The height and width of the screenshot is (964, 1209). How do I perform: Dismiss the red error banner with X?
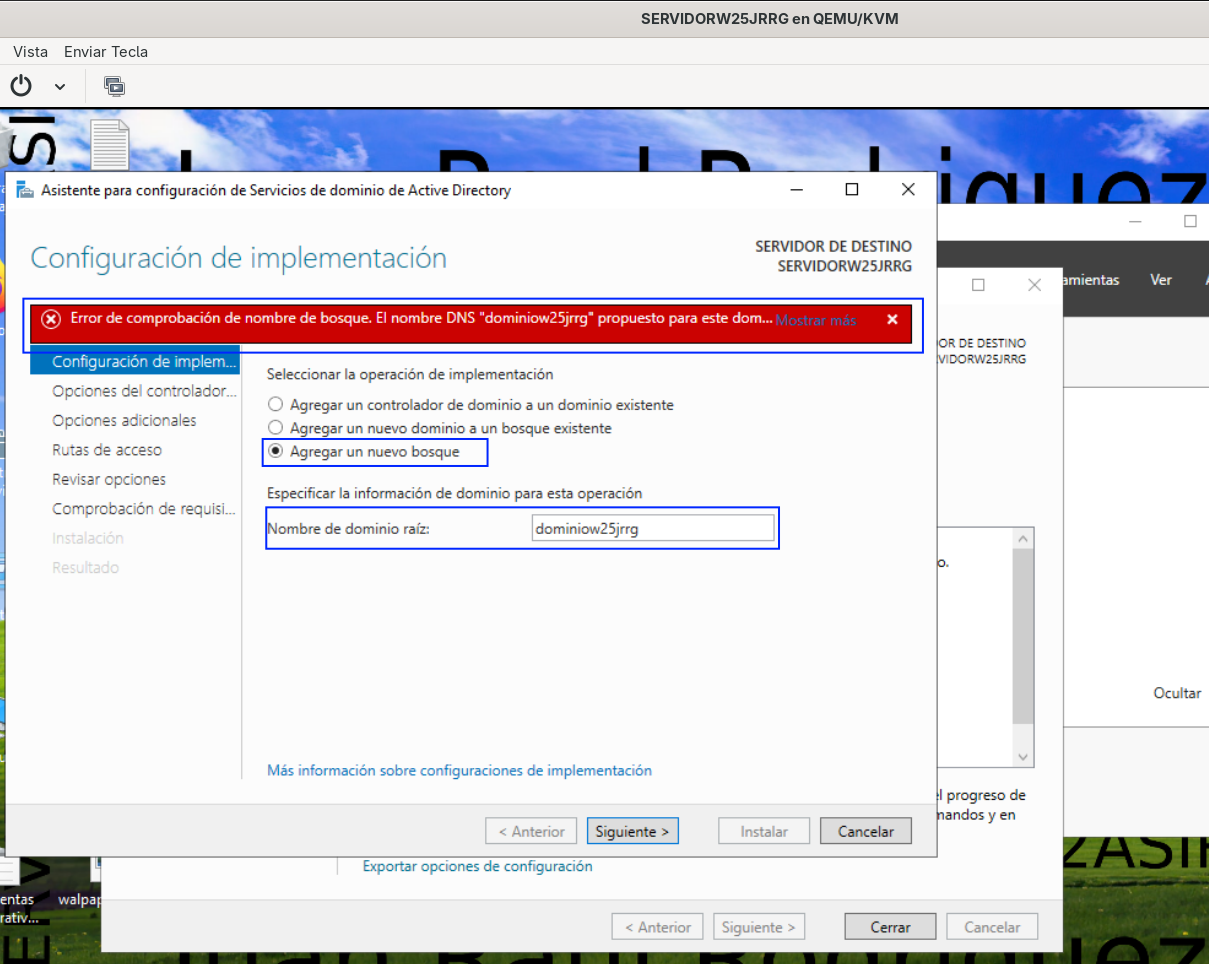[892, 319]
